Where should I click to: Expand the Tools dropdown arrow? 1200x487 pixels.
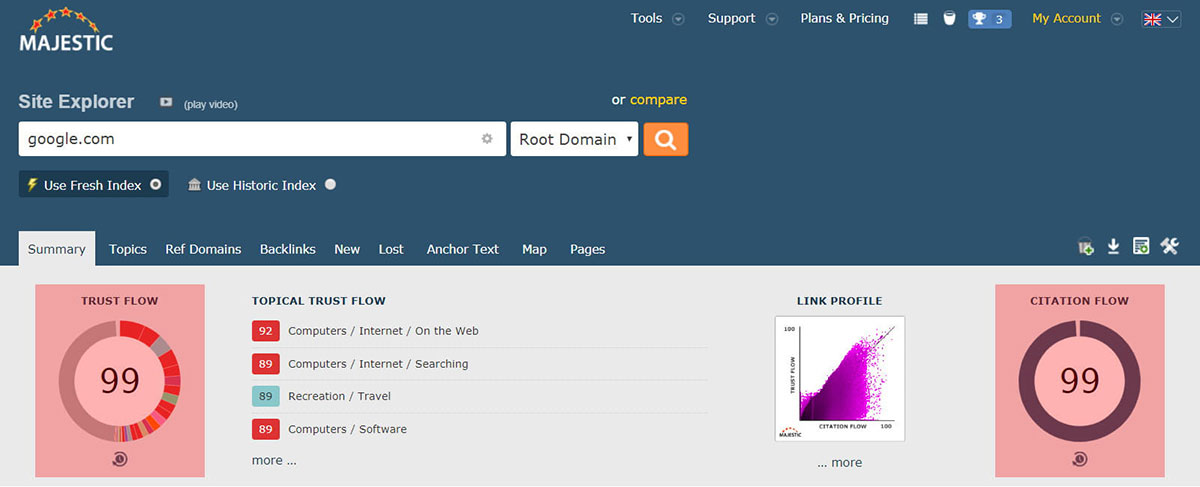pyautogui.click(x=678, y=19)
